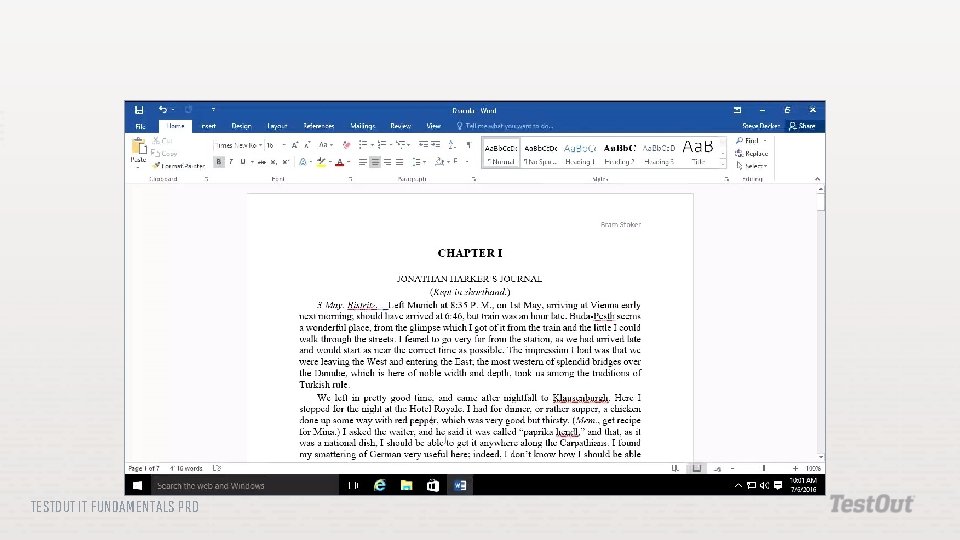Open the Numbering list button
The width and height of the screenshot is (960, 540).
[382, 145]
